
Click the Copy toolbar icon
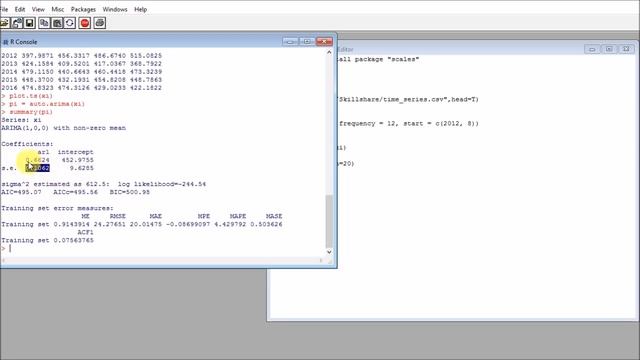44,23
